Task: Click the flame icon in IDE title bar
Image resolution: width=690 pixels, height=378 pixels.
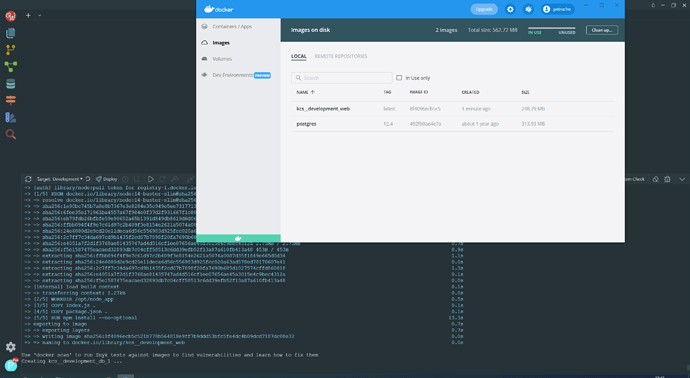Action: click(x=653, y=5)
